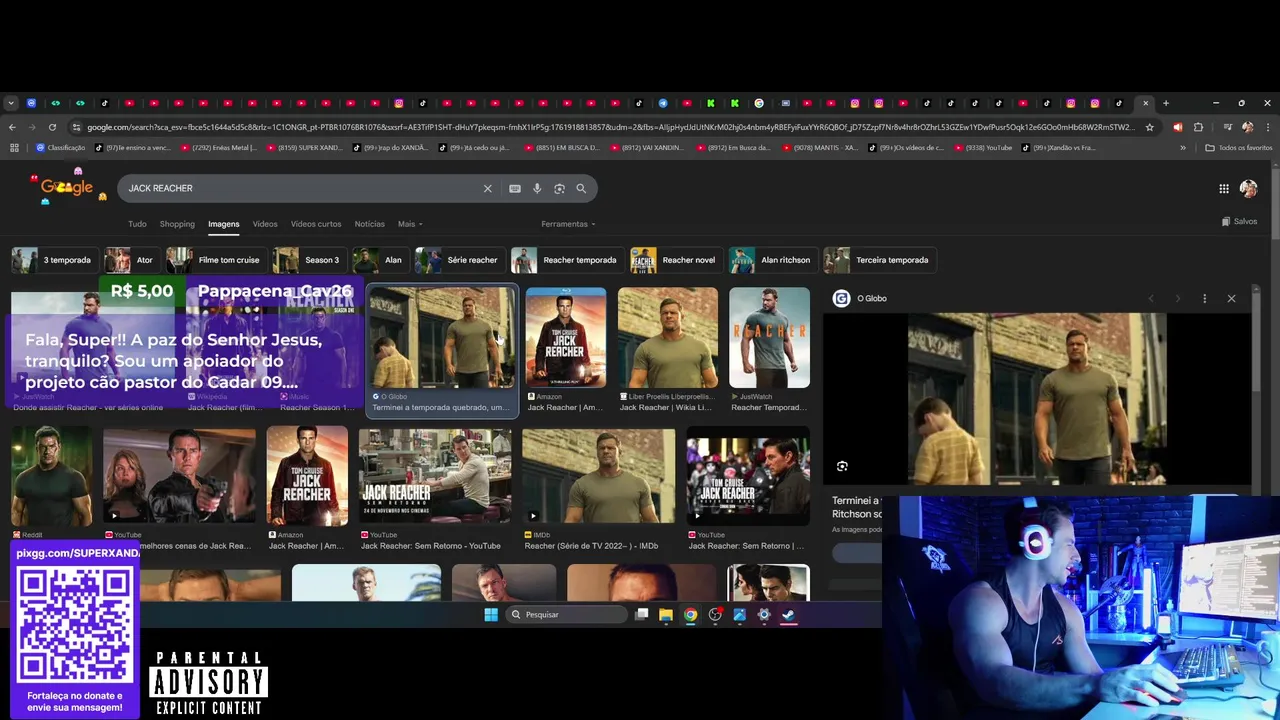Viewport: 1280px width, 720px height.
Task: Open the SUPER XAND bookmark
Action: (x=302, y=148)
